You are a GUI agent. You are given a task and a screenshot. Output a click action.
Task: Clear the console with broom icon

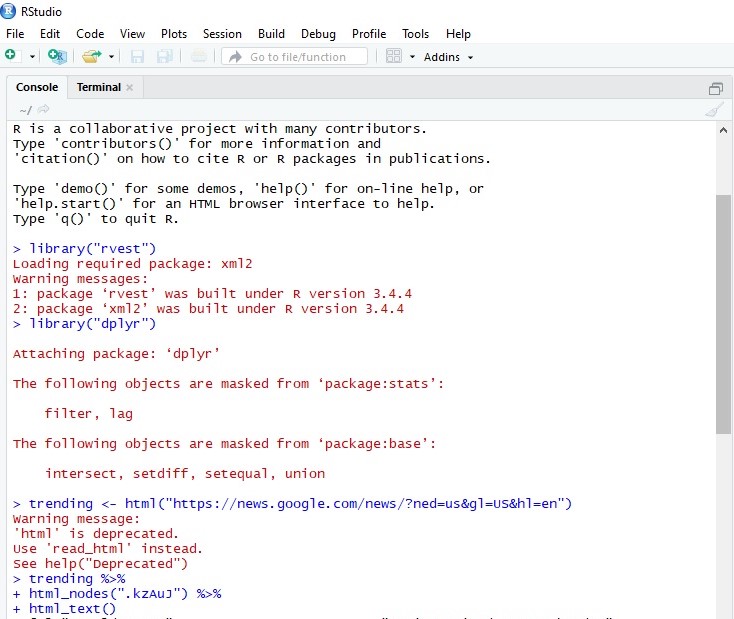pyautogui.click(x=714, y=110)
